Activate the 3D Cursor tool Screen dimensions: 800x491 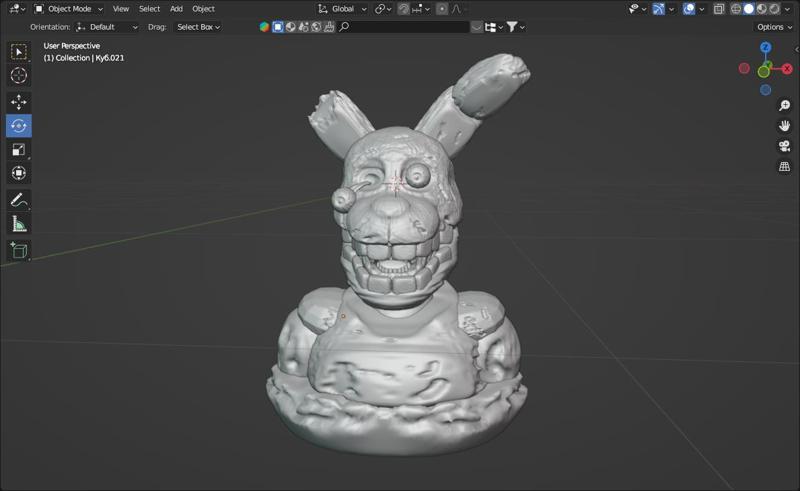(x=19, y=76)
